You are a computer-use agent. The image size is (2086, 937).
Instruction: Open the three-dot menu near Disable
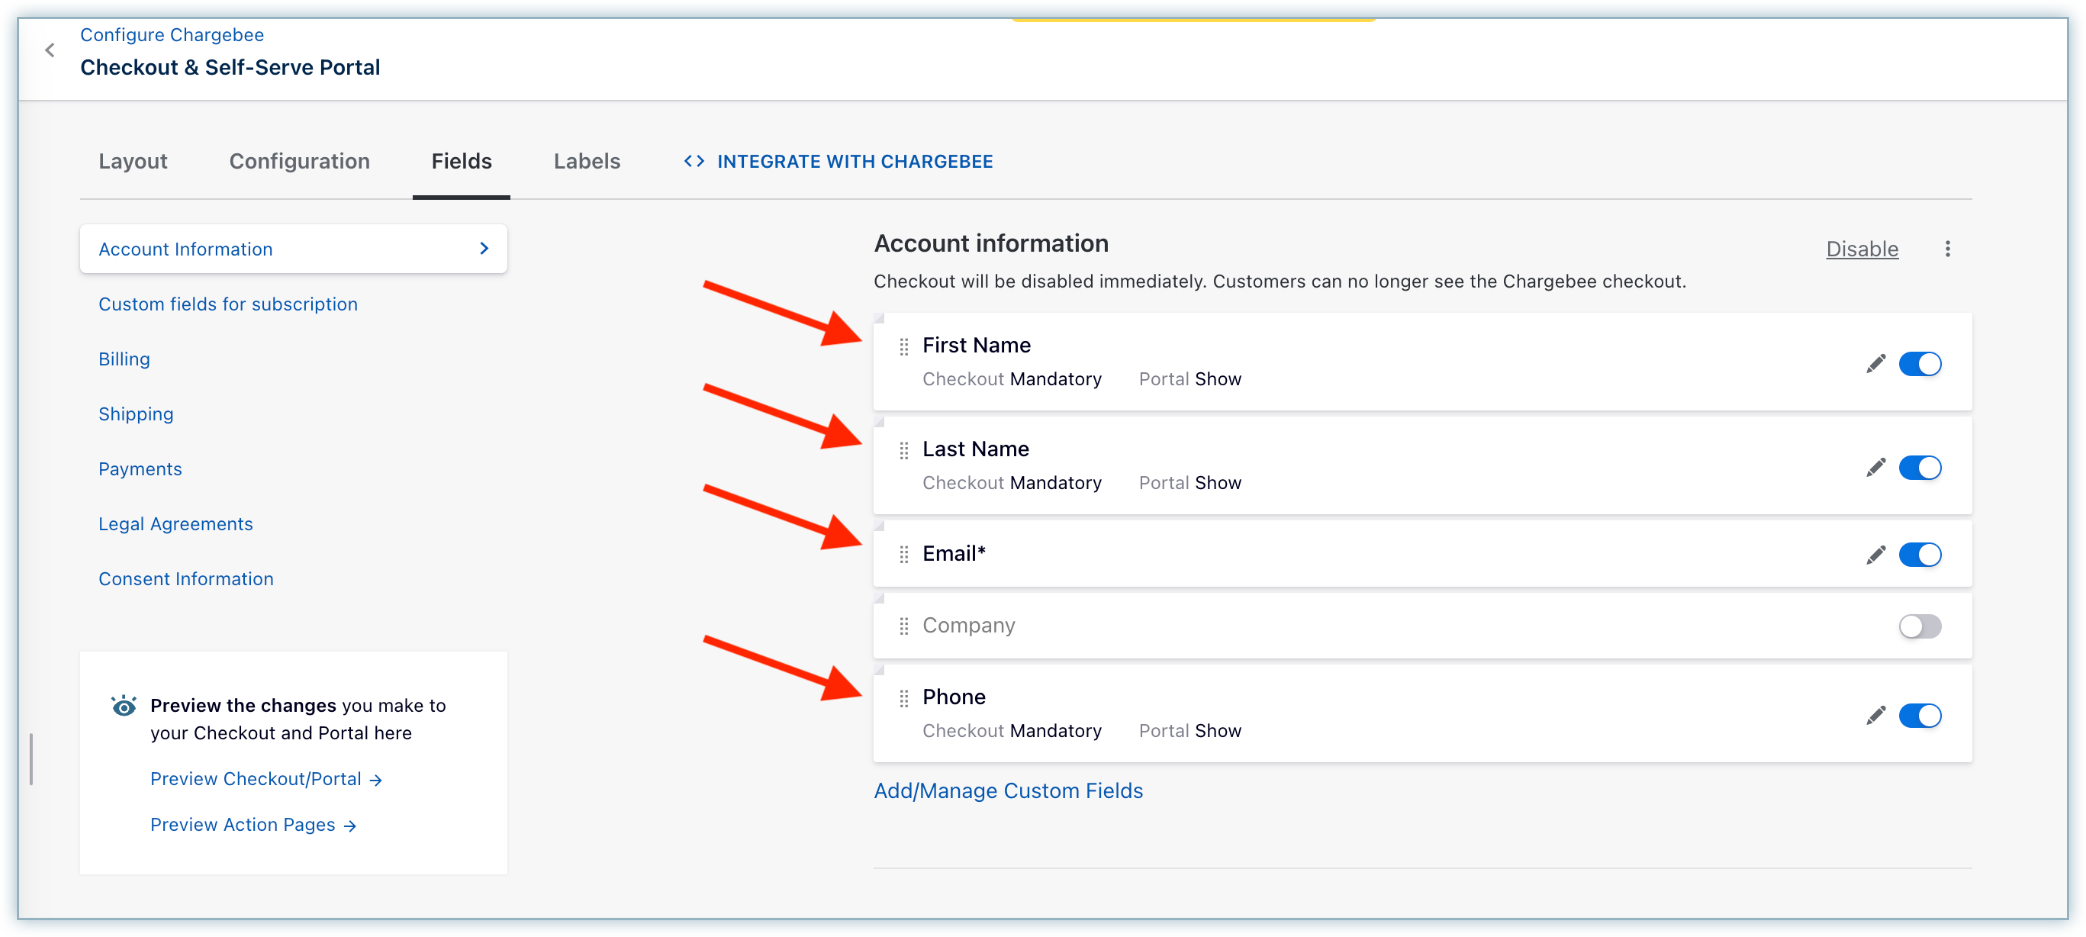click(1947, 249)
